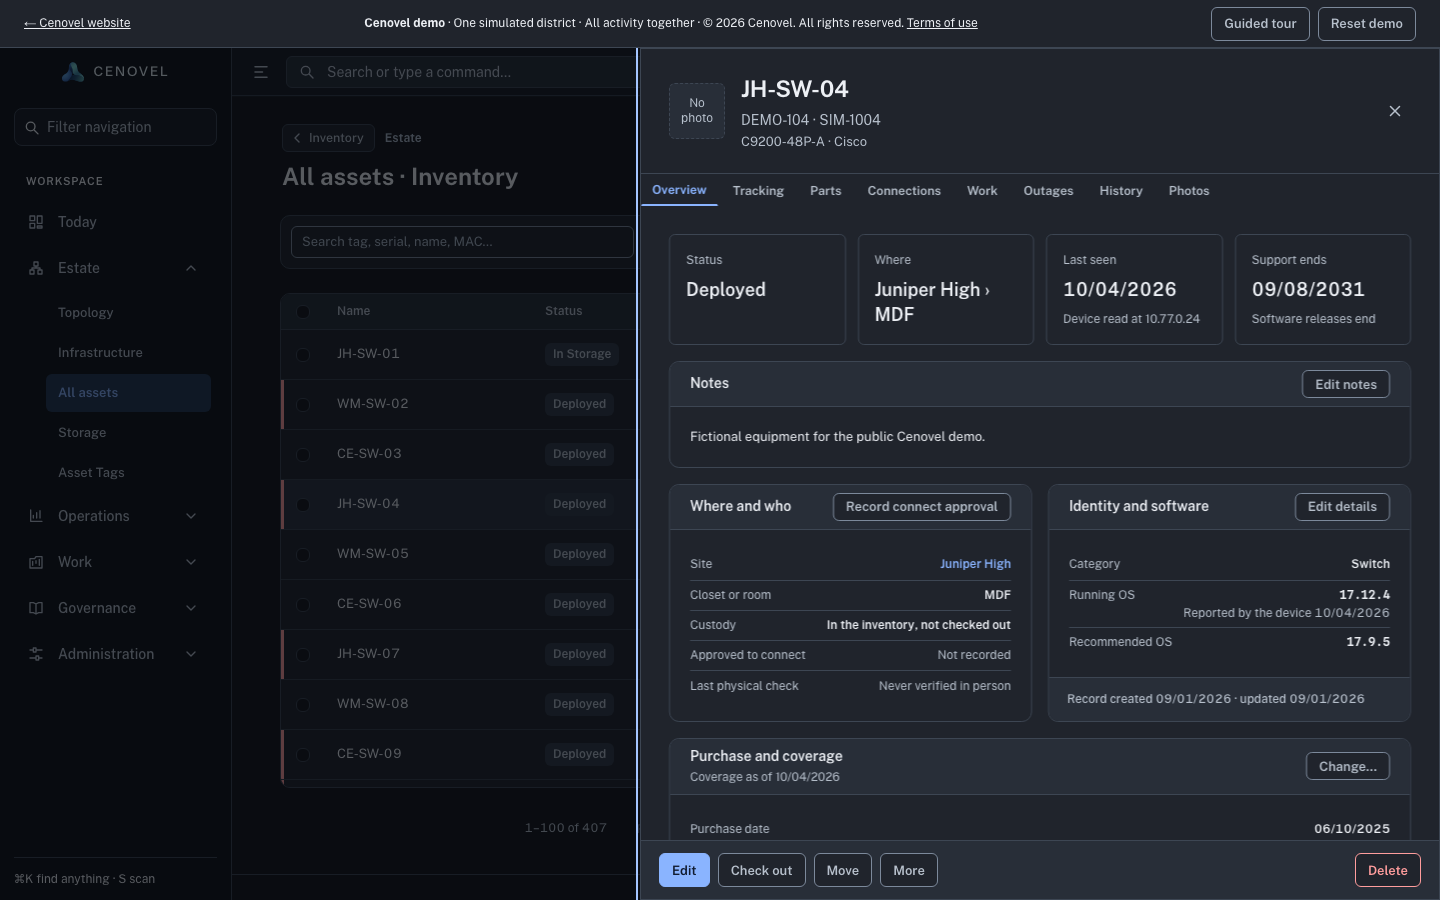Expand the Administration navigation section
Screen dimensions: 1440x900
pos(191,654)
